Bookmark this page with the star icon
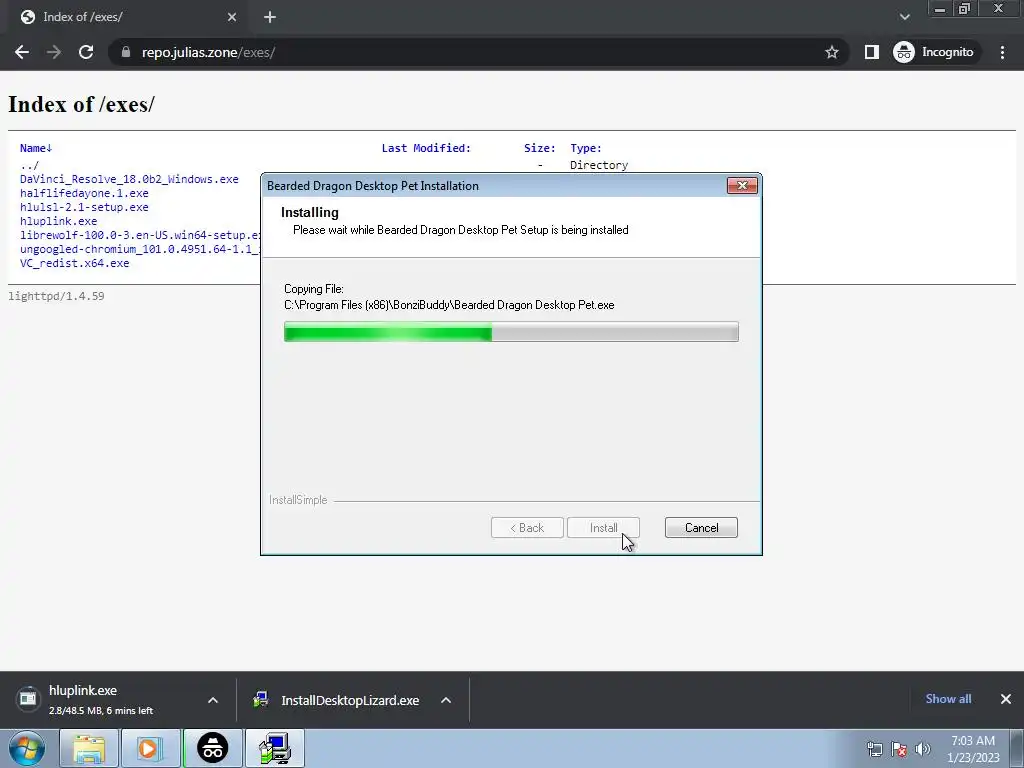1024x768 pixels. click(831, 52)
